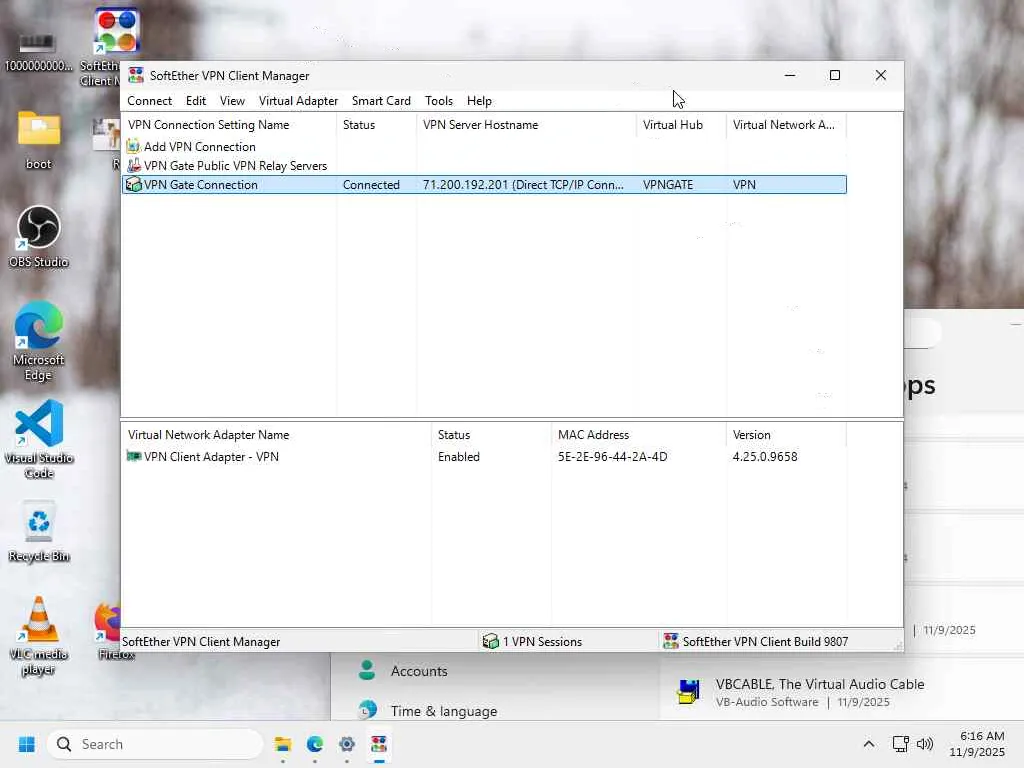Viewport: 1024px width, 768px height.
Task: Click the 71.200.192.201 server hostname cell
Action: (523, 185)
